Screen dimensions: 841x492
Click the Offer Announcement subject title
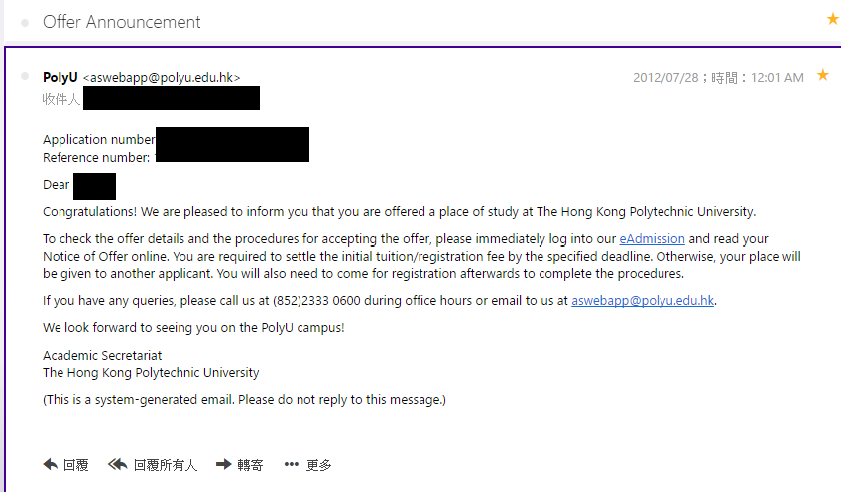coord(122,22)
